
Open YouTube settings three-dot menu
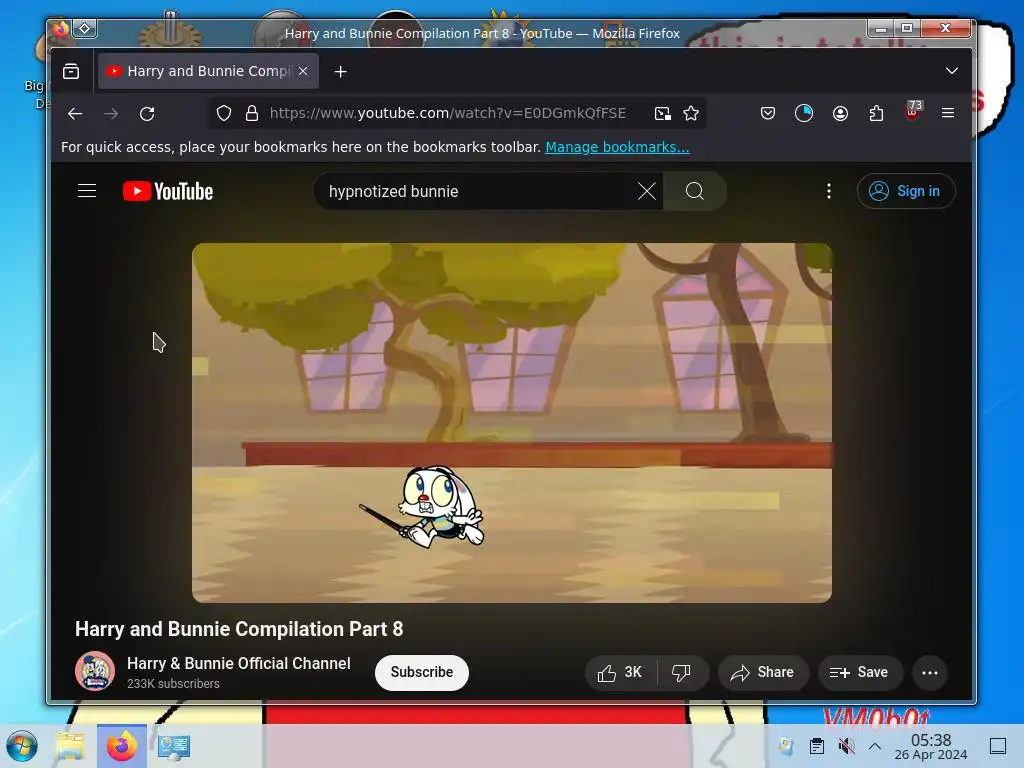[x=829, y=191]
